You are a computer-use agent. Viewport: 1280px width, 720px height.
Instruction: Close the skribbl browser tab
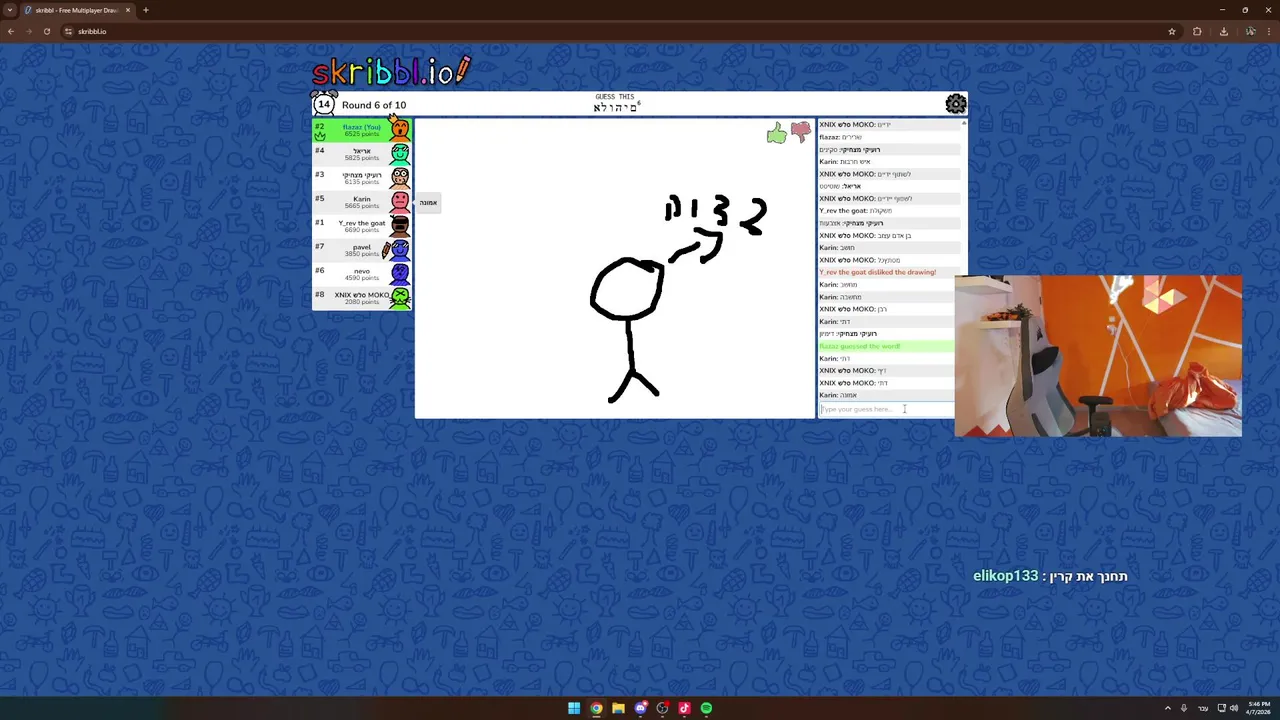point(127,10)
